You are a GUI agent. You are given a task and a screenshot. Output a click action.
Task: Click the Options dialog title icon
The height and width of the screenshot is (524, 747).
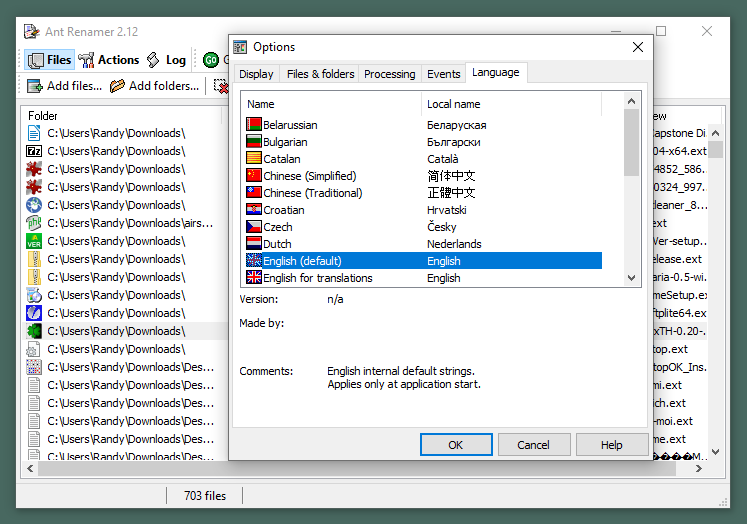pyautogui.click(x=240, y=47)
